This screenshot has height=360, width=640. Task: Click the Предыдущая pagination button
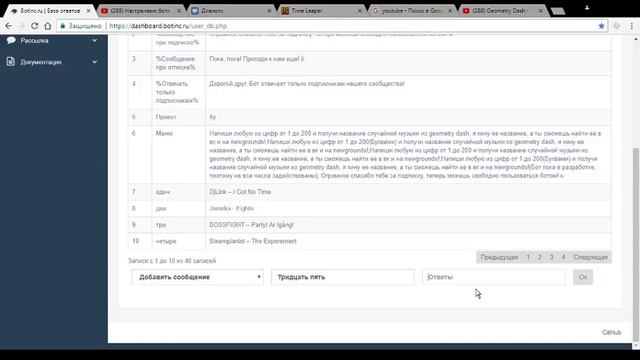(x=499, y=257)
